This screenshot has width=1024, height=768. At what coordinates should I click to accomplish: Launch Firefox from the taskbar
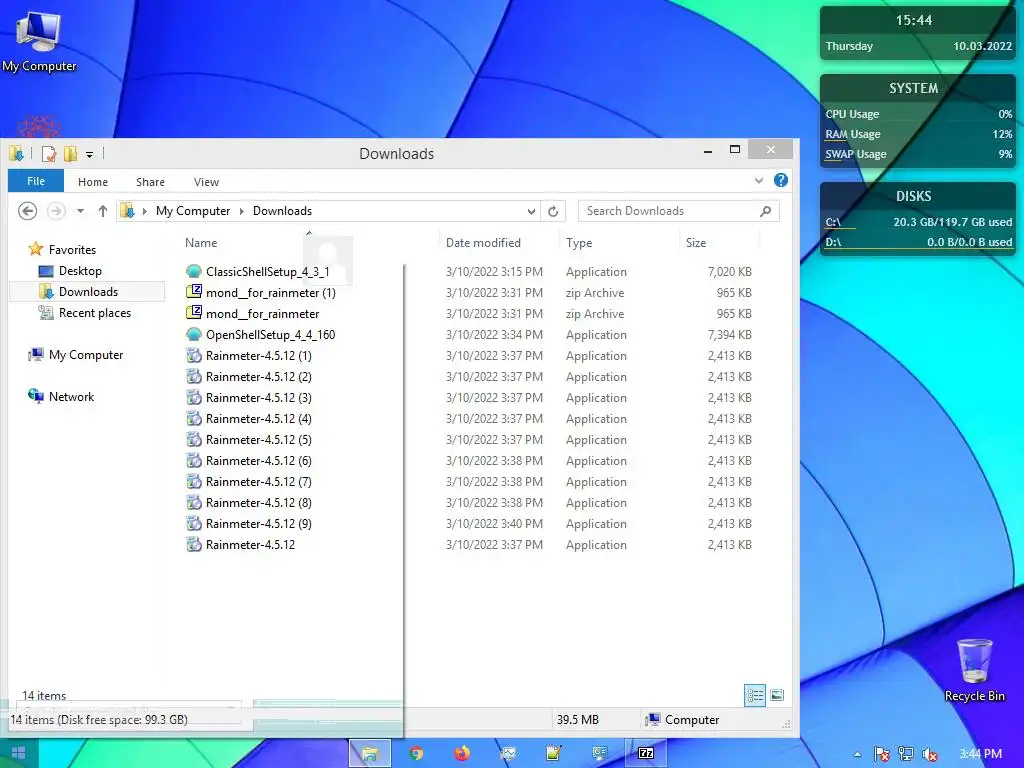click(x=462, y=753)
